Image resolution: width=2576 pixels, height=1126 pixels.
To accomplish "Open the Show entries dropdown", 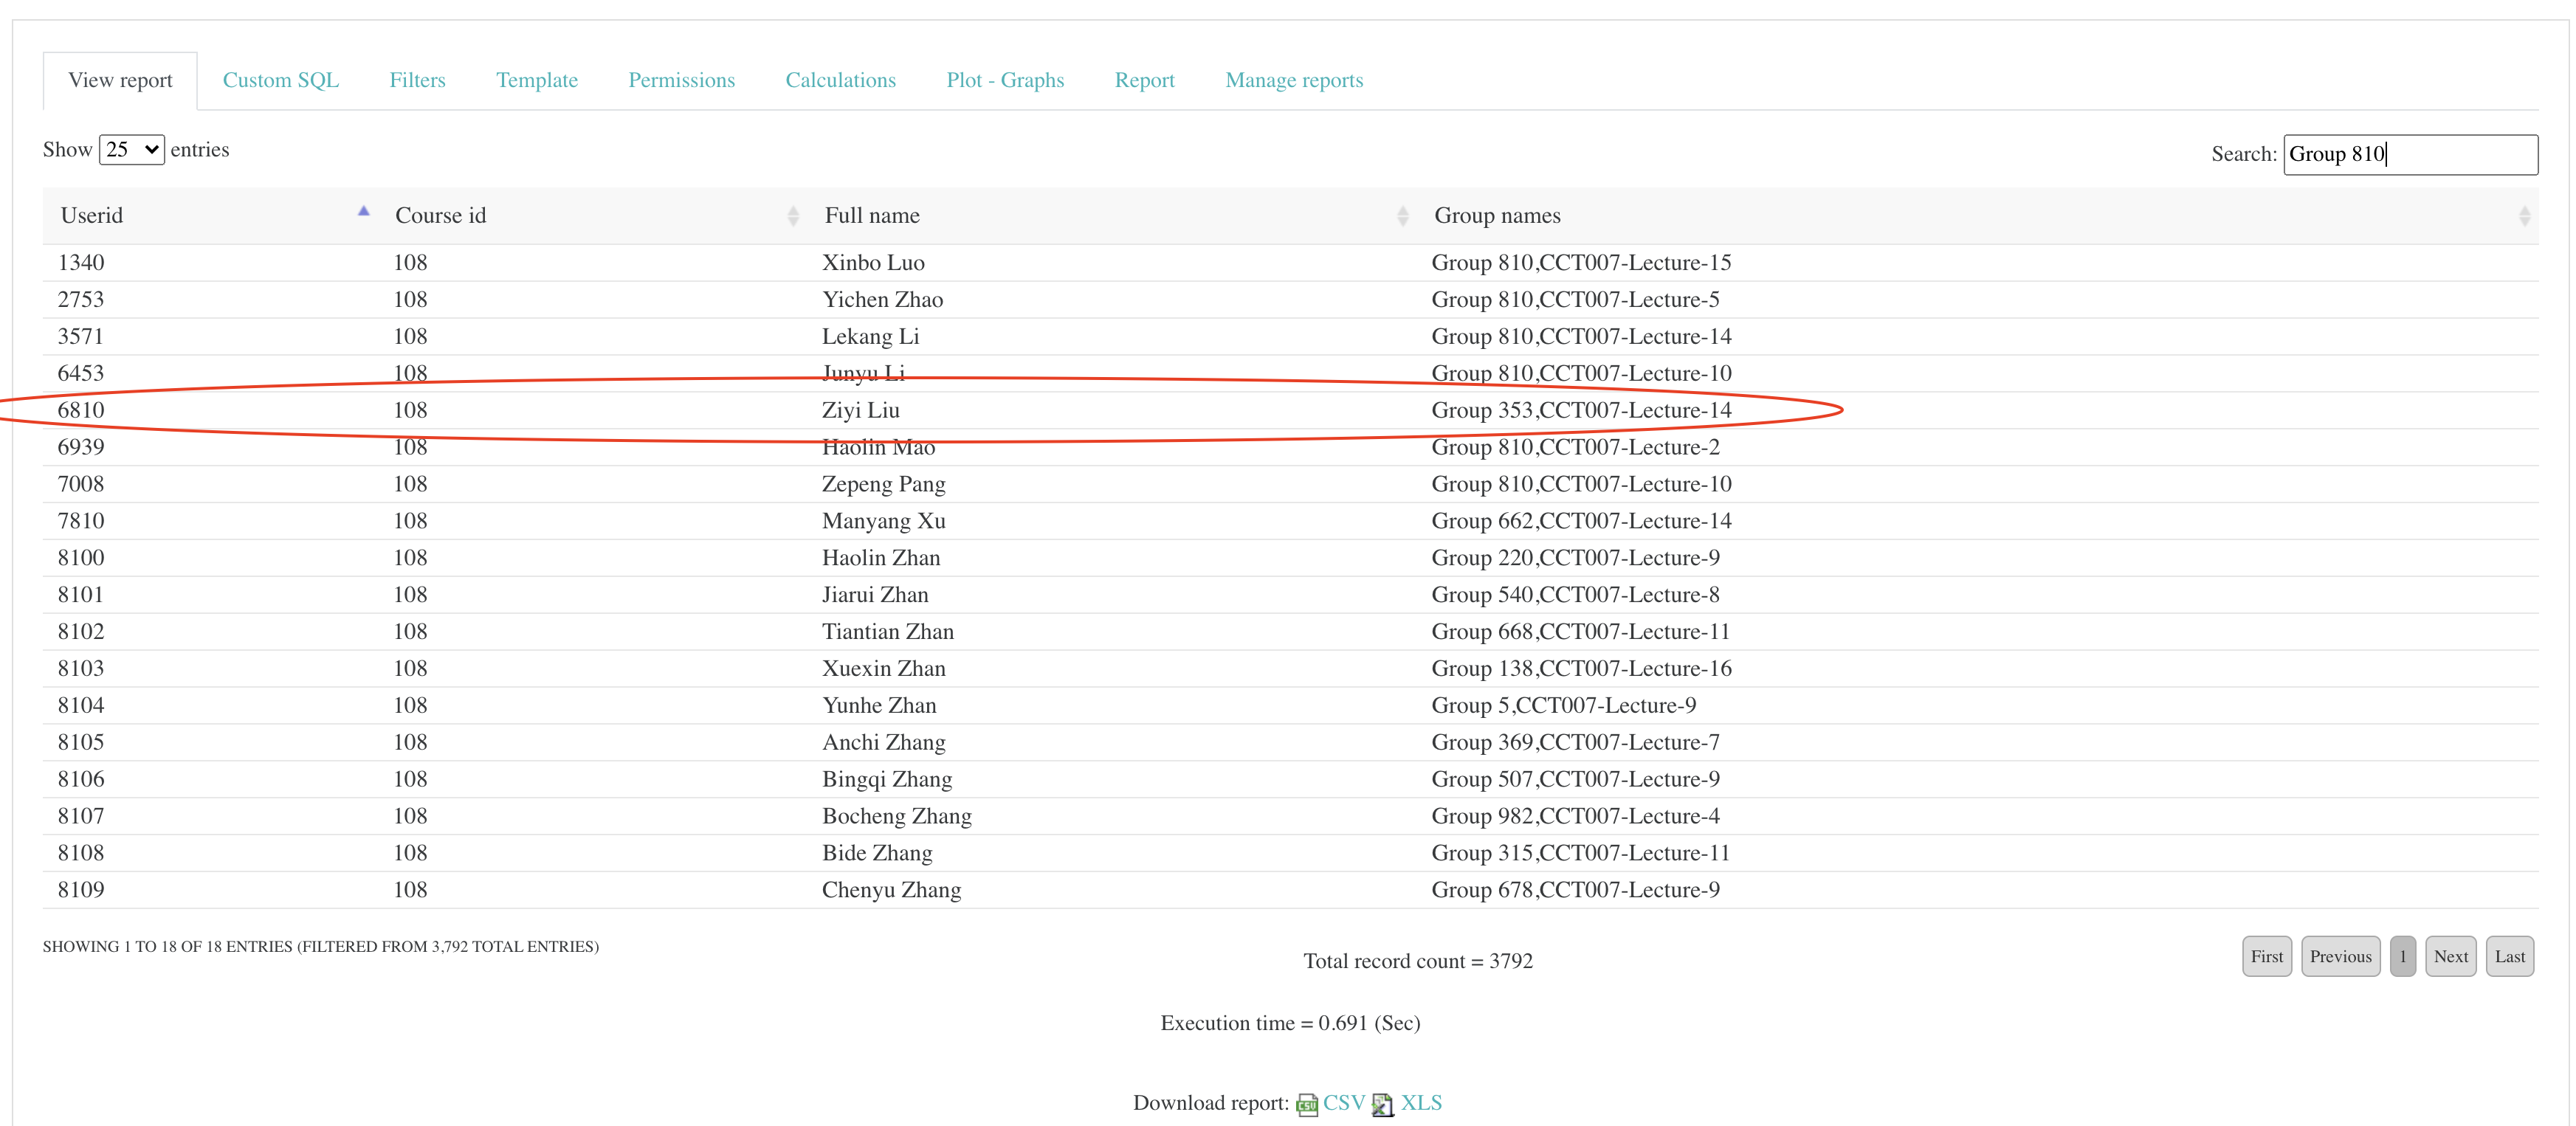I will [132, 150].
